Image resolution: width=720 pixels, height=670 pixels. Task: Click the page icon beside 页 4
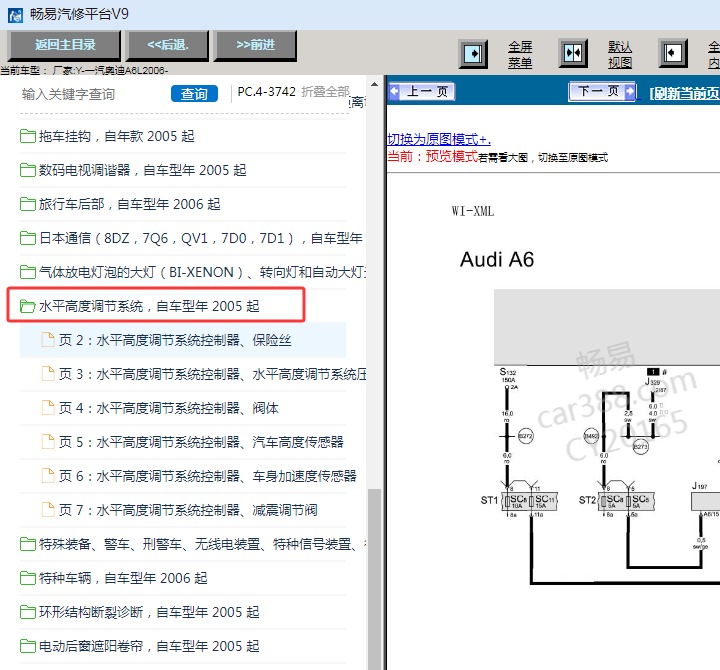tap(48, 408)
